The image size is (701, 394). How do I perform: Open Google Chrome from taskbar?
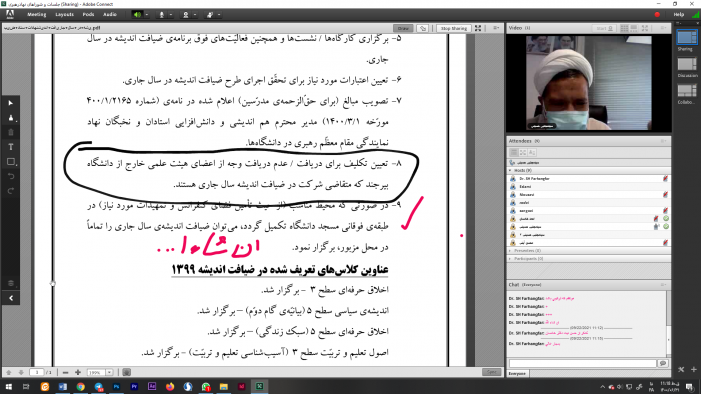coord(80,386)
